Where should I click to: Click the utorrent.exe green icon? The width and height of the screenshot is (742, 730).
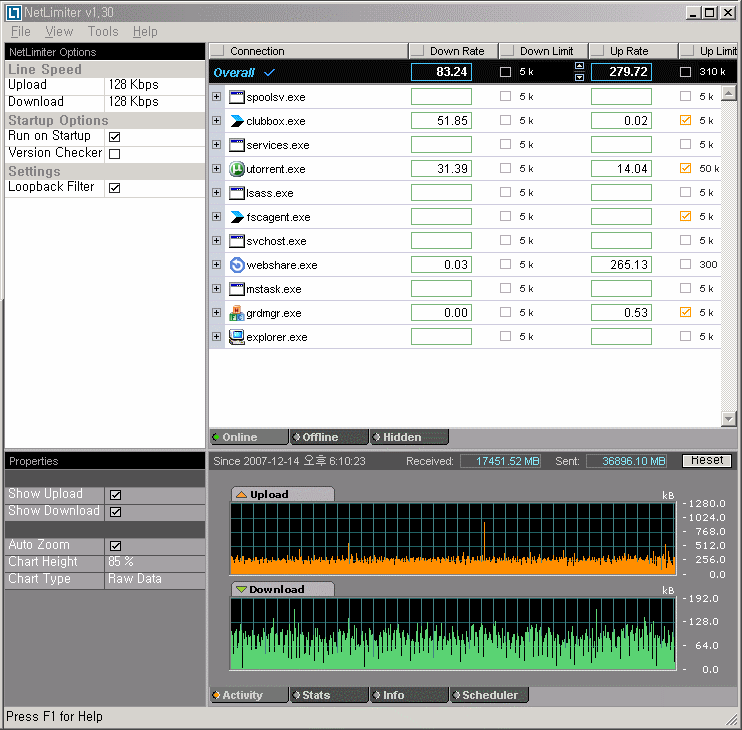click(x=236, y=169)
